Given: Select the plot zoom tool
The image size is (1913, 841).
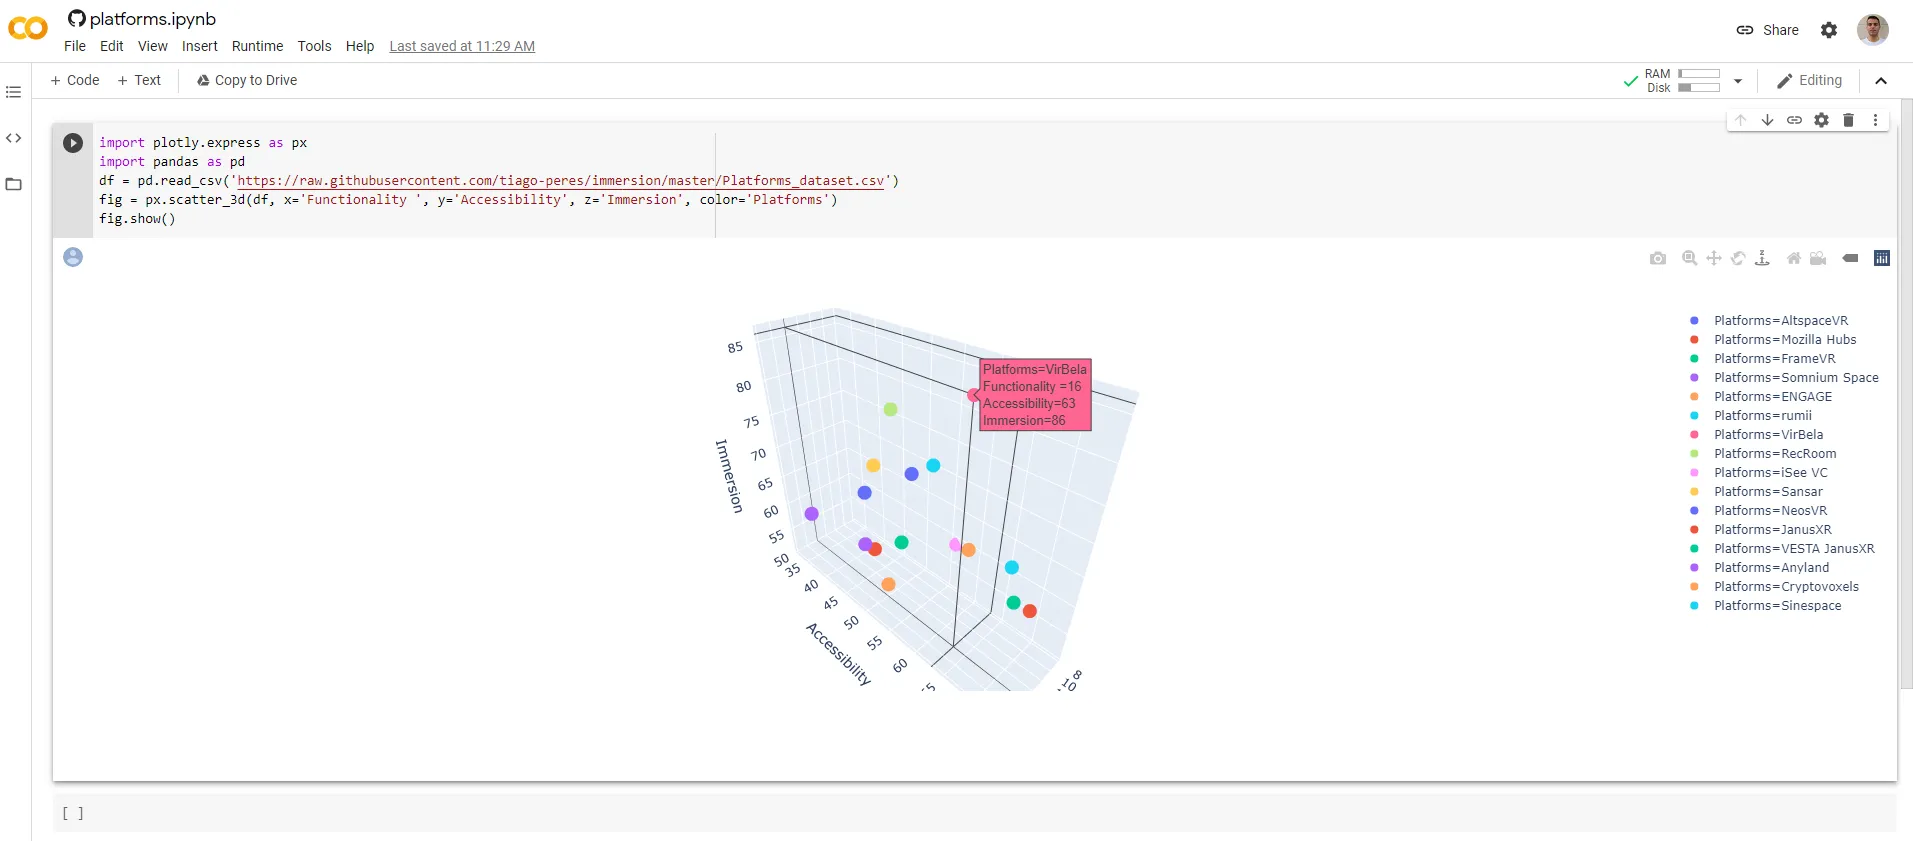Looking at the screenshot, I should point(1690,258).
